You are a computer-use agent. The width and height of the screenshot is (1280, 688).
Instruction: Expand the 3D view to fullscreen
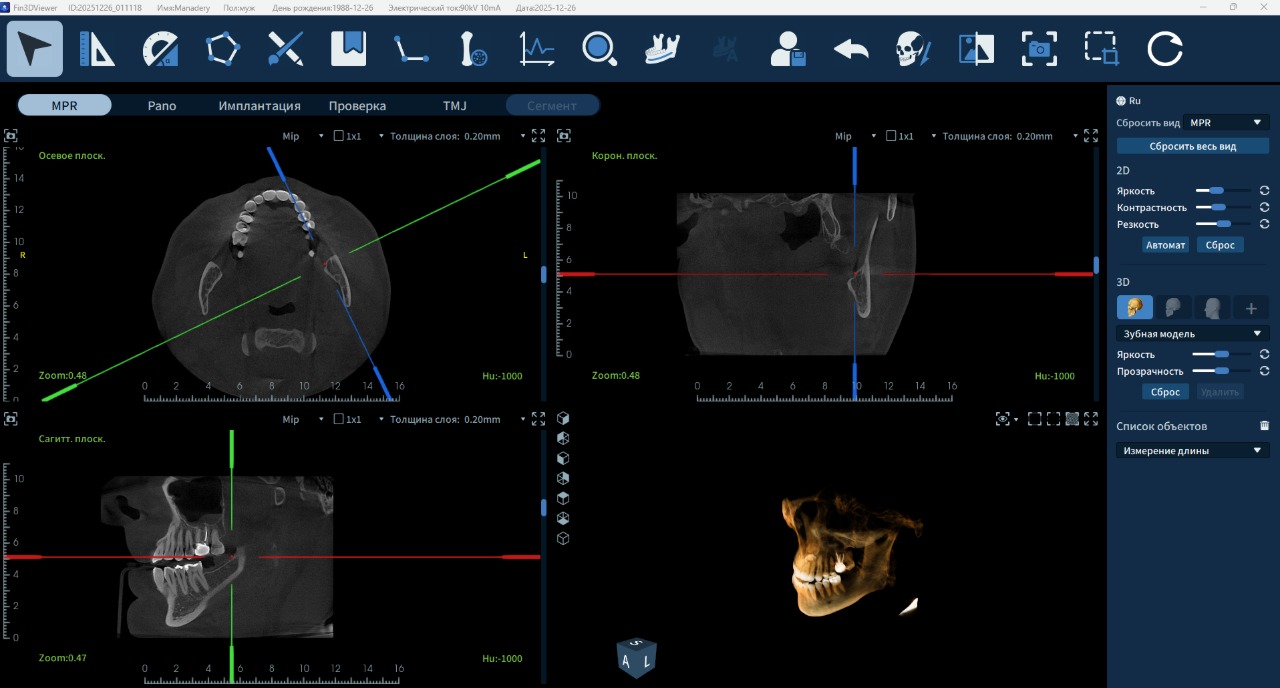coord(1091,419)
